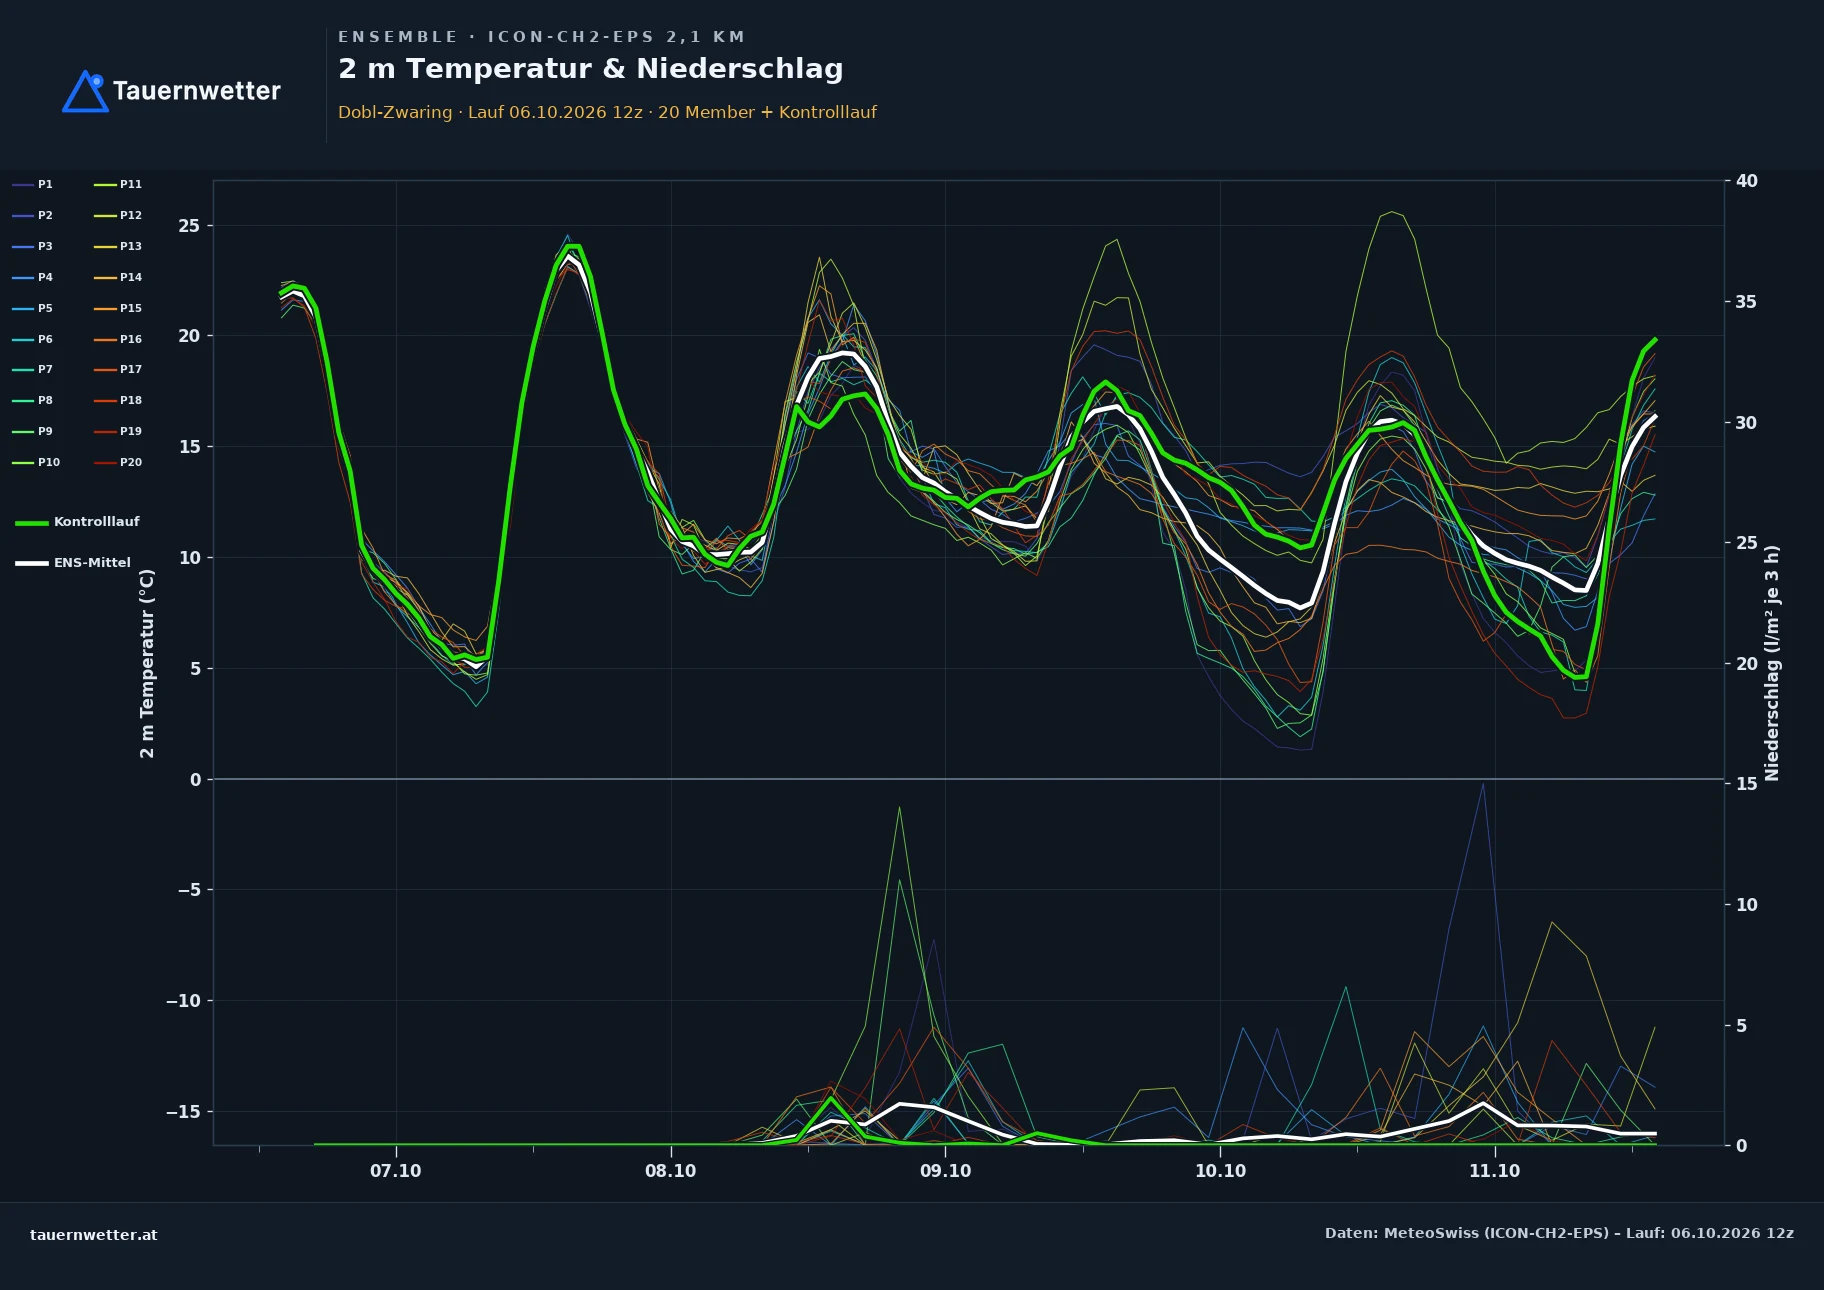Viewport: 1824px width, 1290px height.
Task: Click the P13 legend entry
Action: click(118, 246)
